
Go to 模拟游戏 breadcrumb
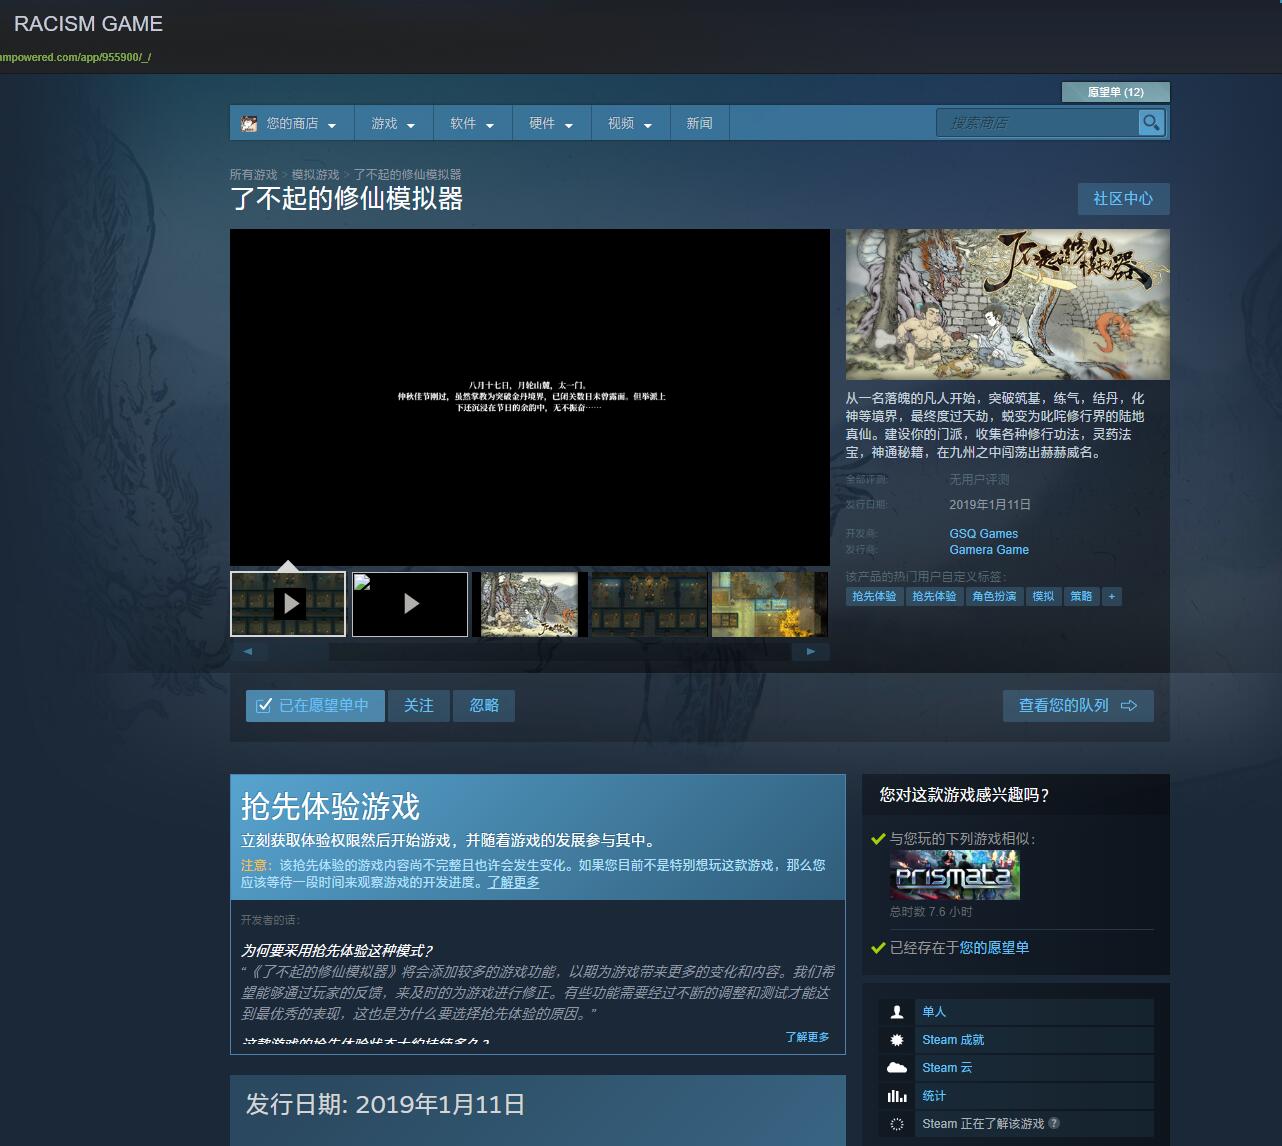pyautogui.click(x=315, y=174)
